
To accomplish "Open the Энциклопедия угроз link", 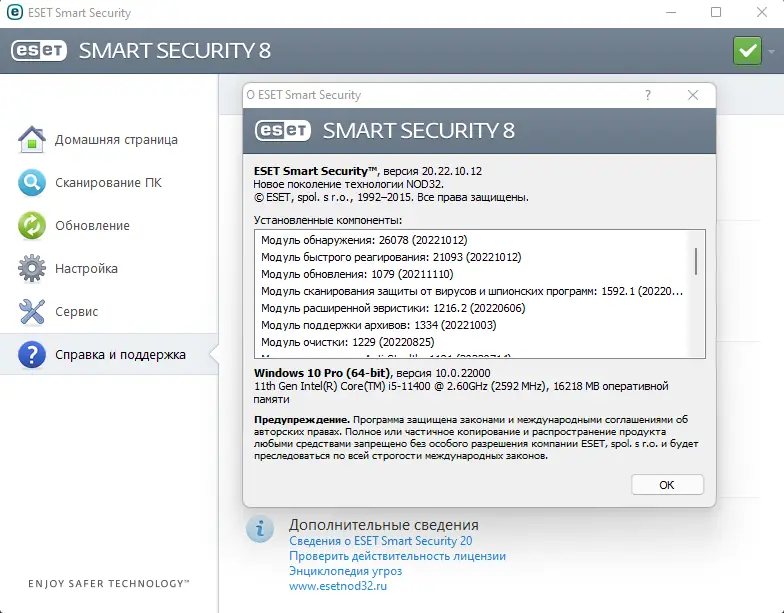I will (345, 571).
